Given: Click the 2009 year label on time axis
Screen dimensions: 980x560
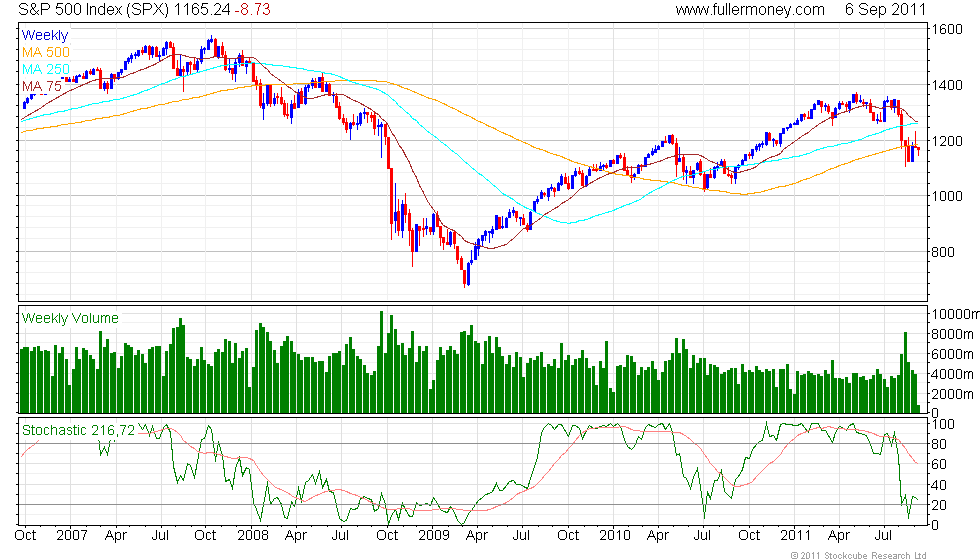Looking at the screenshot, I should (x=434, y=536).
